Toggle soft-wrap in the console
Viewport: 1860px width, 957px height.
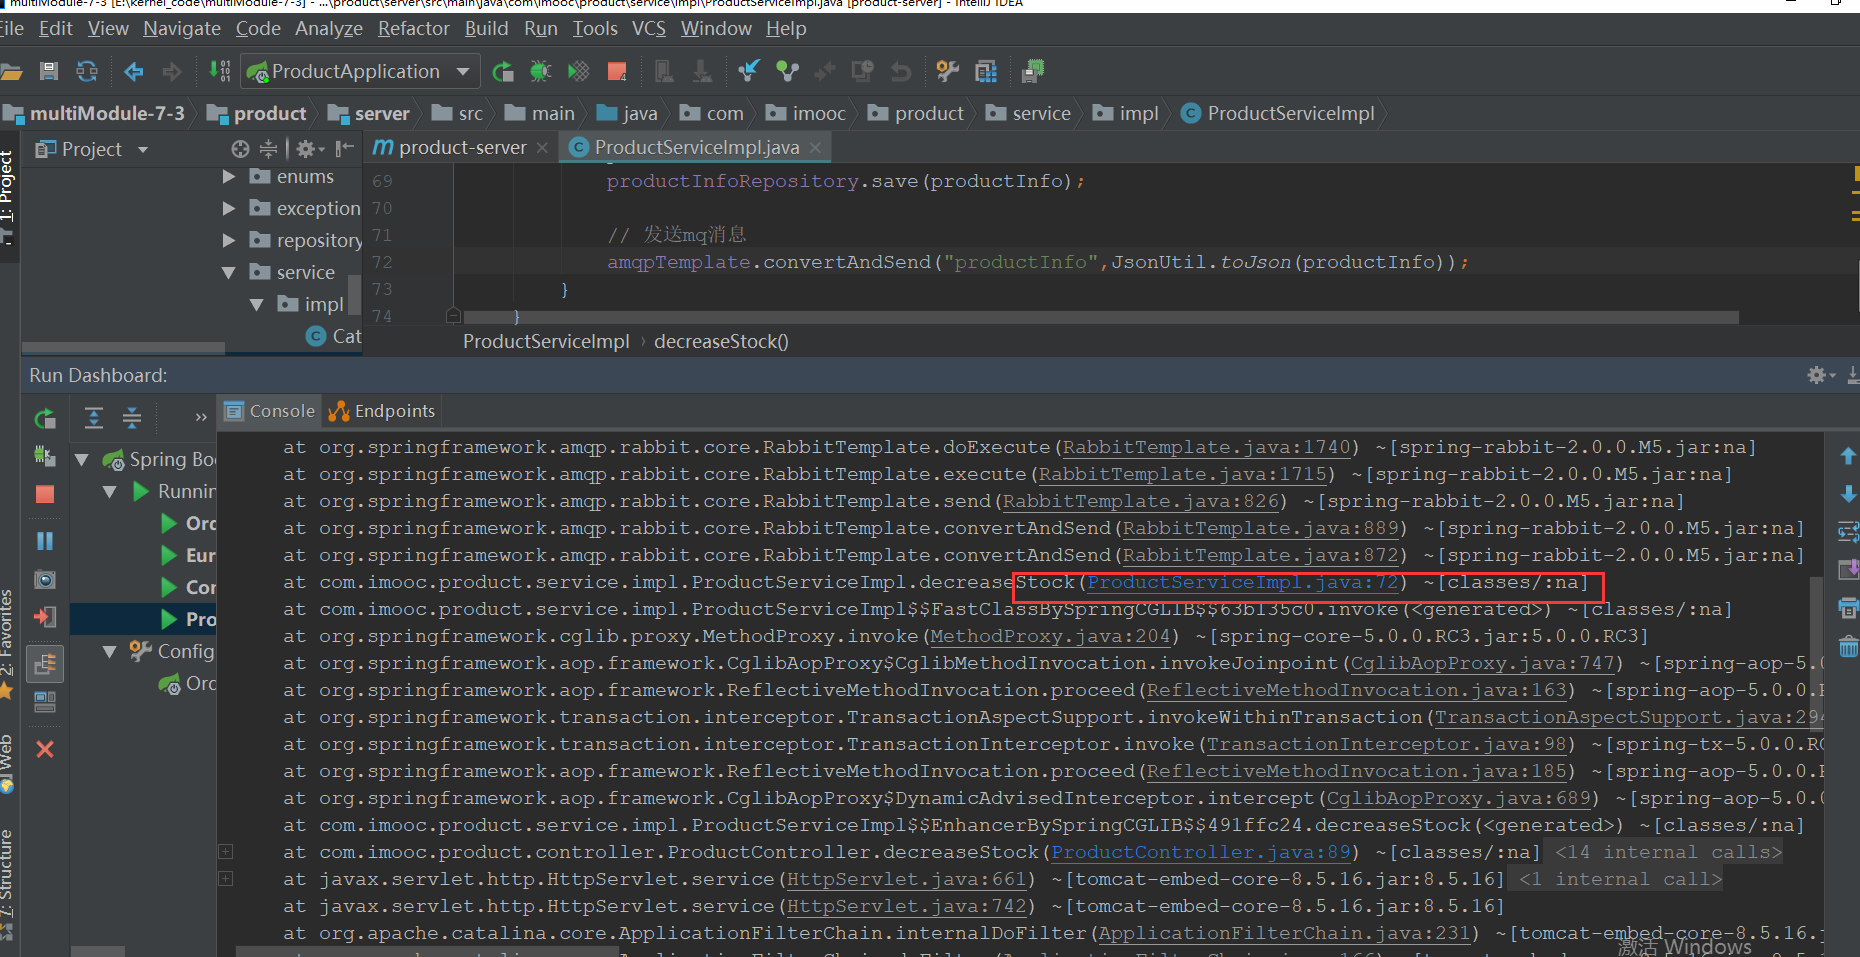pyautogui.click(x=1848, y=531)
